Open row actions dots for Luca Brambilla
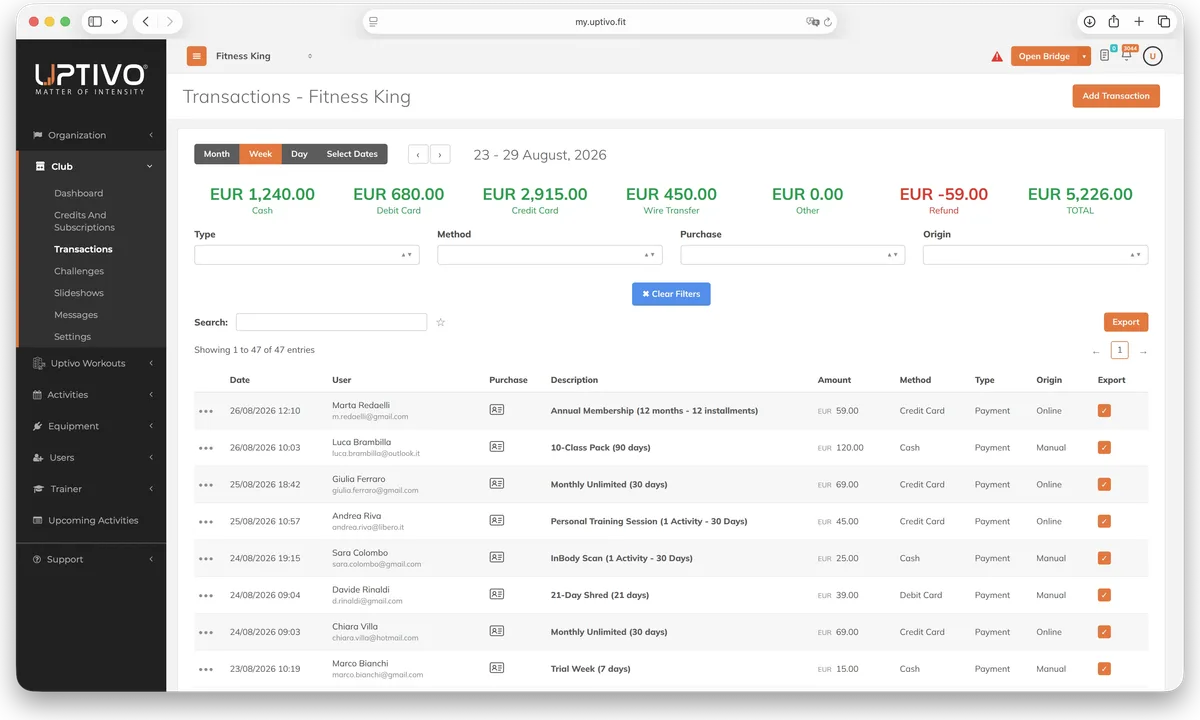The image size is (1200, 720). click(206, 448)
